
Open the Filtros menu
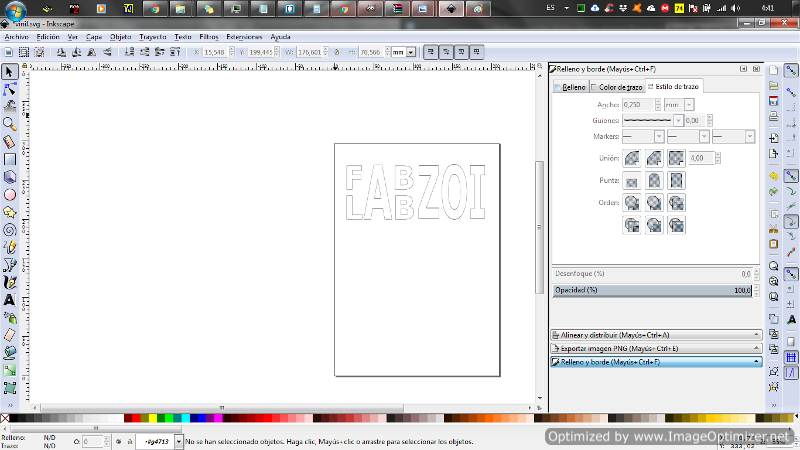pyautogui.click(x=209, y=37)
